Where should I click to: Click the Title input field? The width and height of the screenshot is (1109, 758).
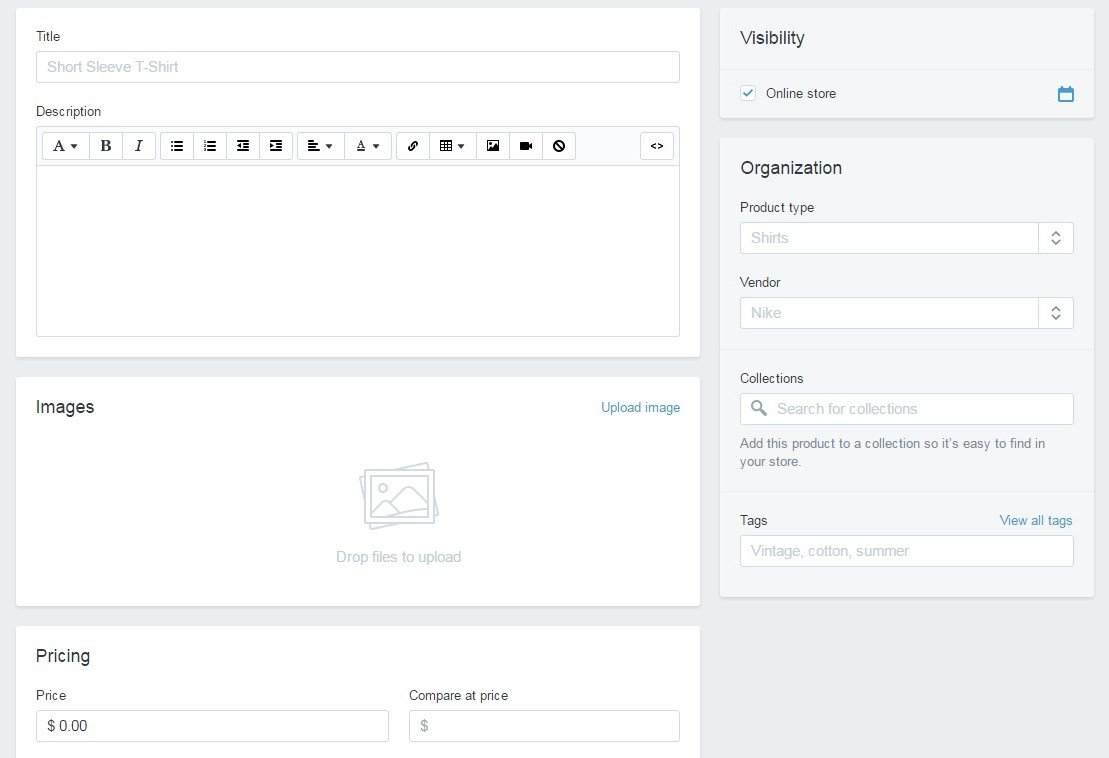[358, 67]
